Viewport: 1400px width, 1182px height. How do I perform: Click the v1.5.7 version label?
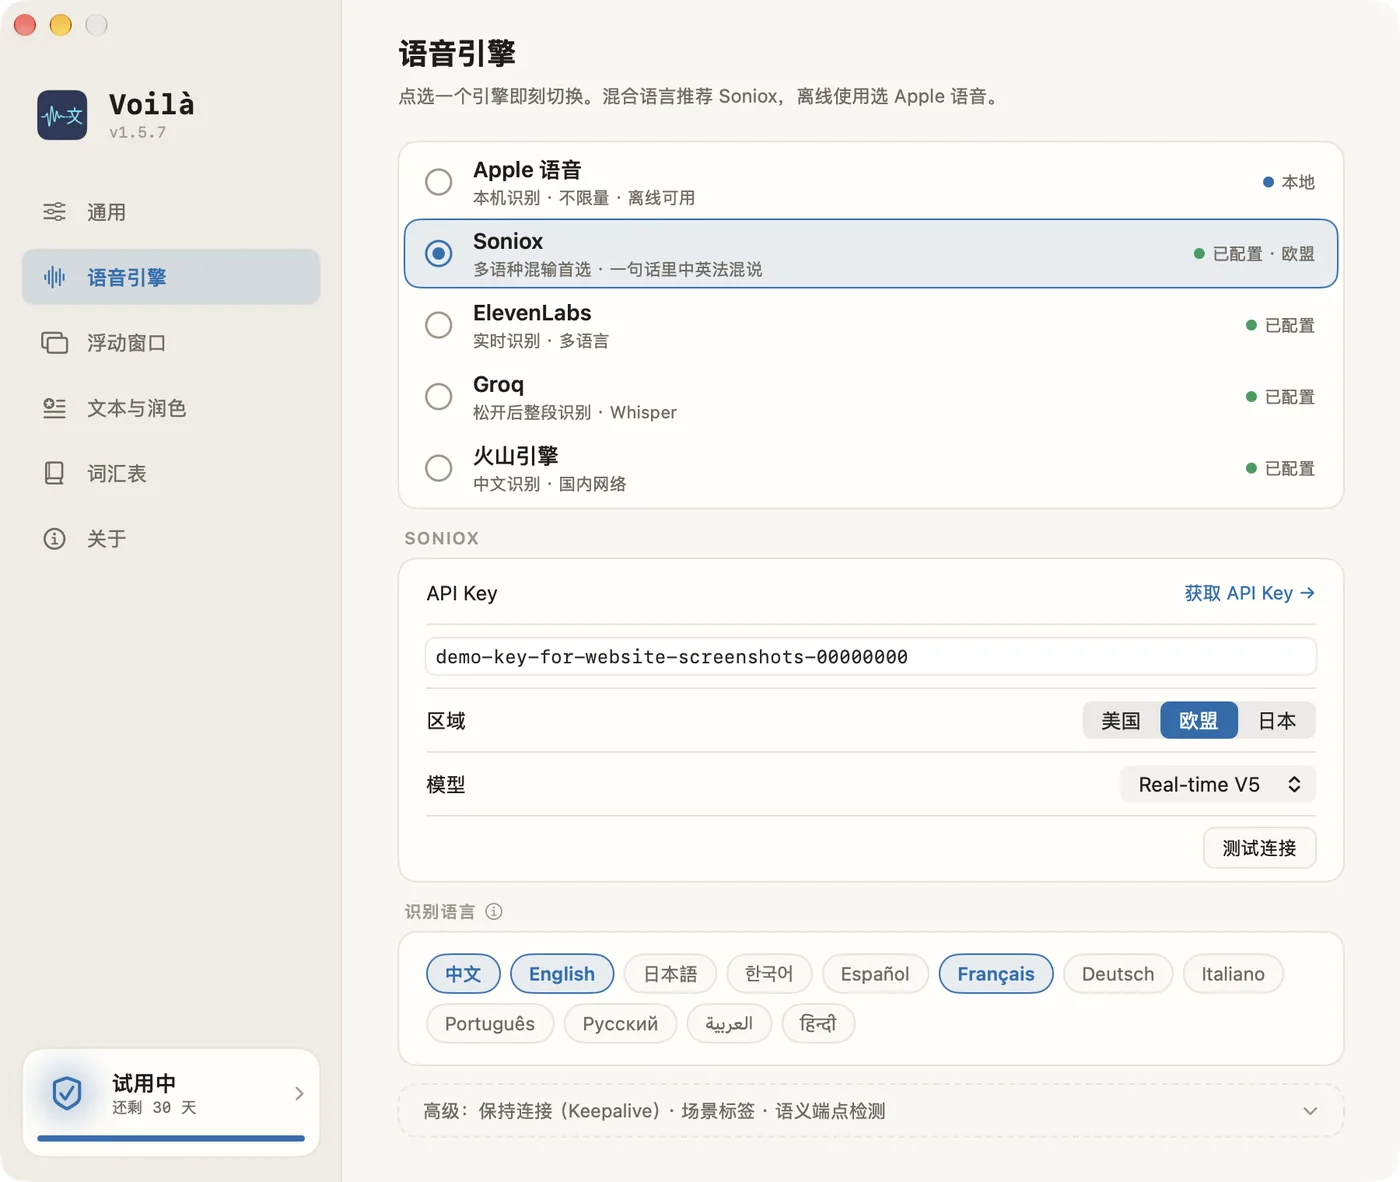pyautogui.click(x=138, y=132)
